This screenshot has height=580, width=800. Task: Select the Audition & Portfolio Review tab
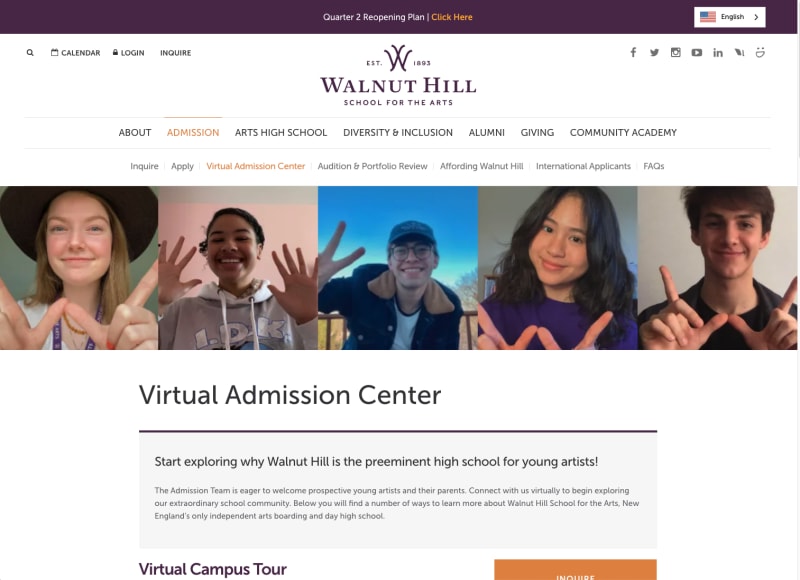(372, 166)
